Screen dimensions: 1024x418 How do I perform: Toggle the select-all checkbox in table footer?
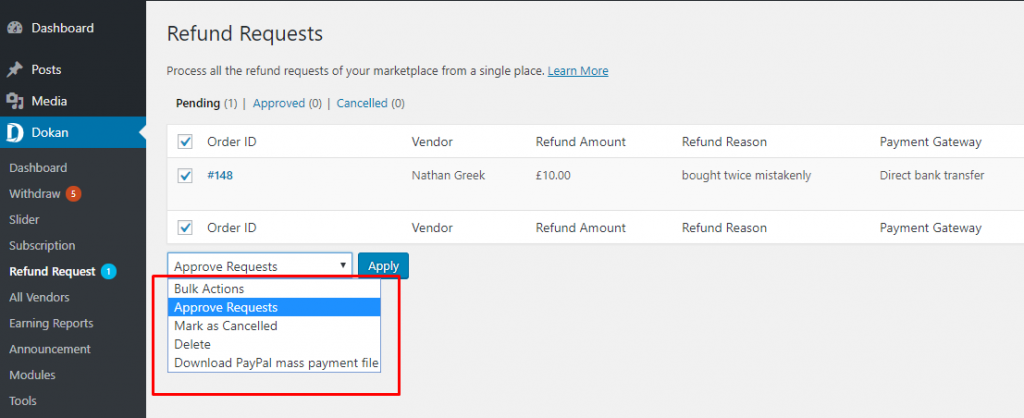pos(185,227)
